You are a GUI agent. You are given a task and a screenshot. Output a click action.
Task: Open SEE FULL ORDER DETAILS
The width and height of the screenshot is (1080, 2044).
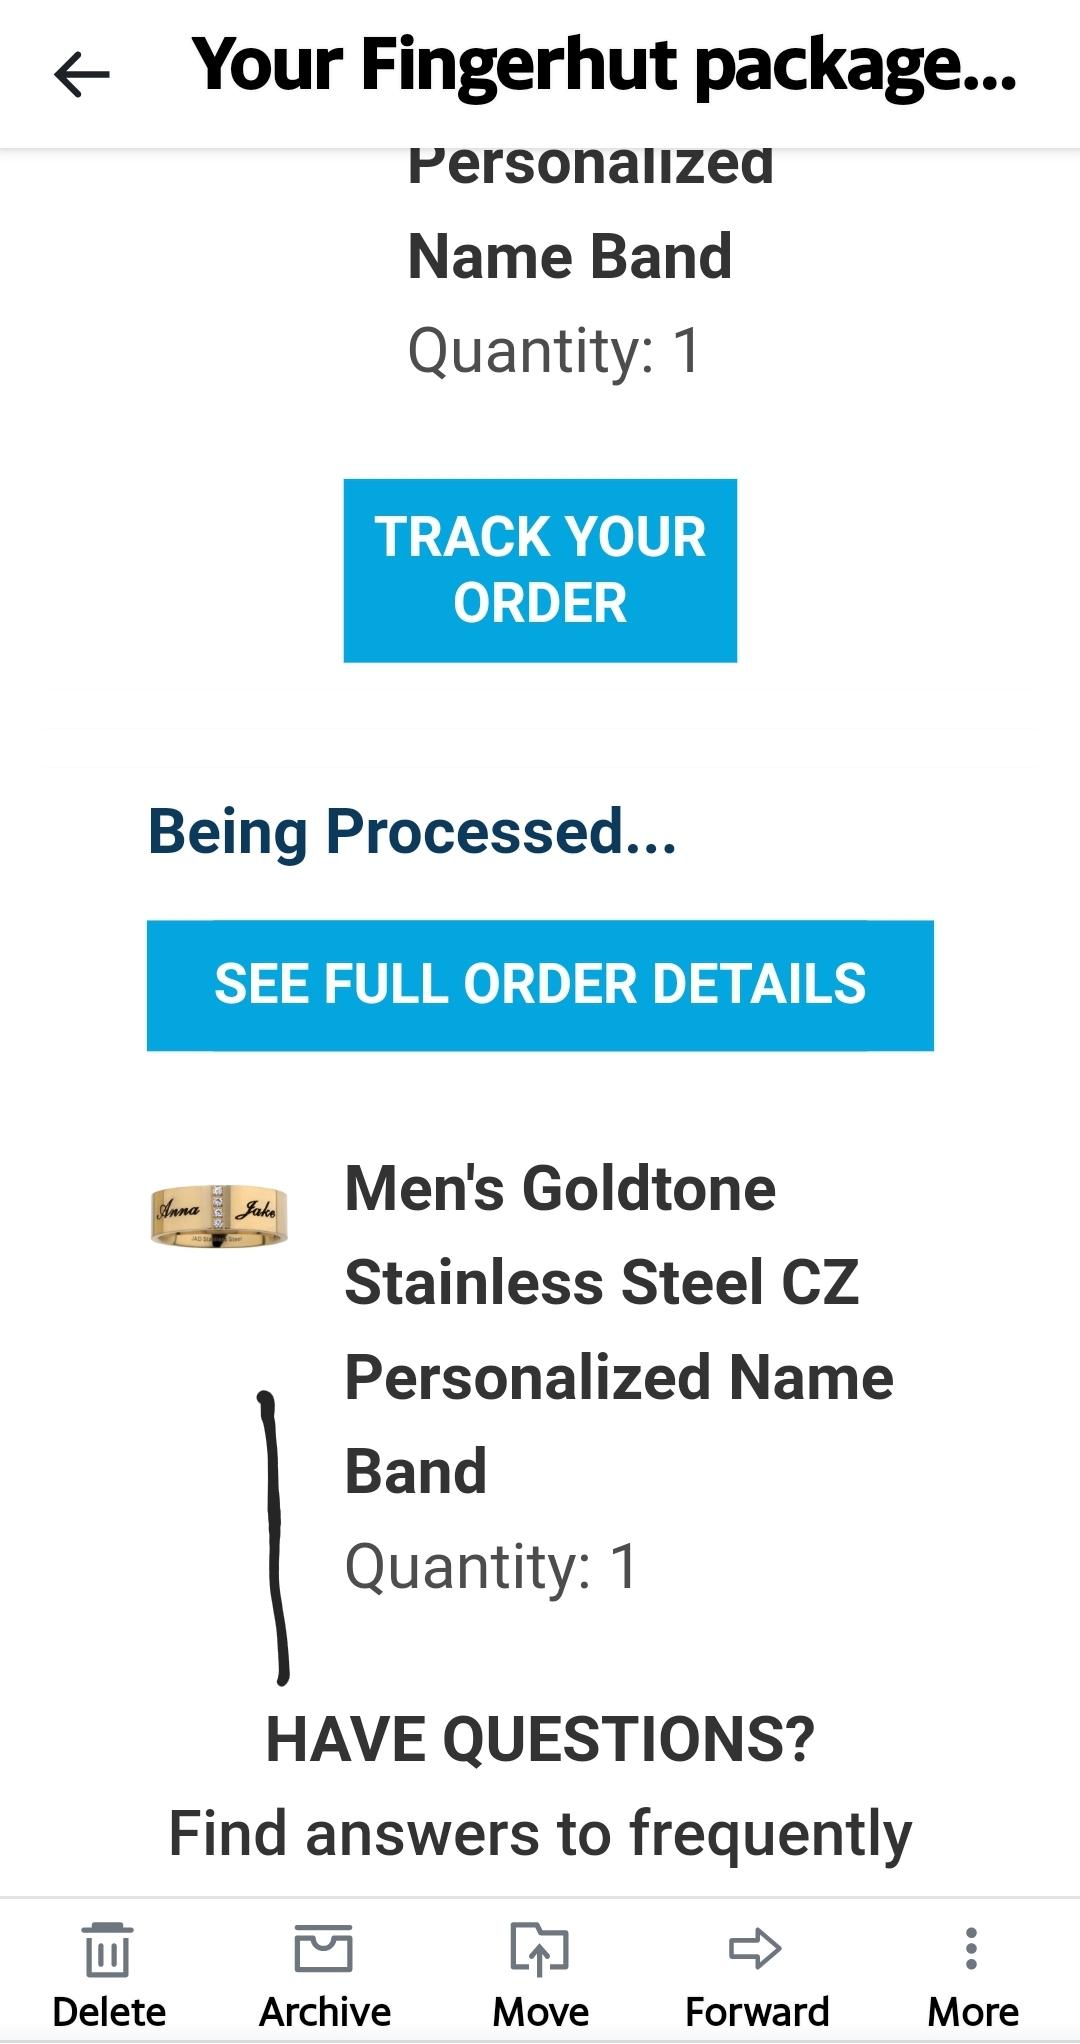(x=540, y=985)
